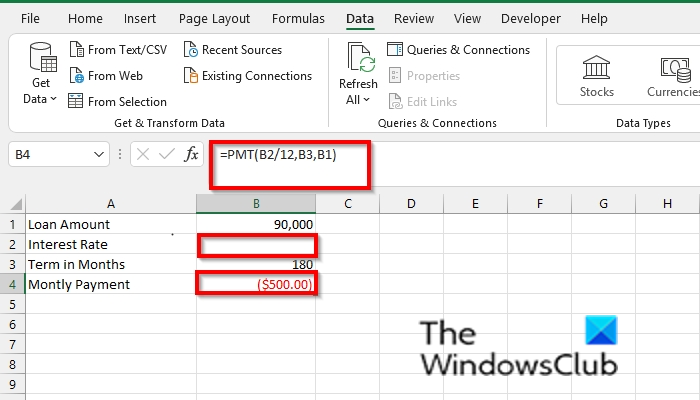
Task: Open Recent Sources
Action: [x=233, y=50]
